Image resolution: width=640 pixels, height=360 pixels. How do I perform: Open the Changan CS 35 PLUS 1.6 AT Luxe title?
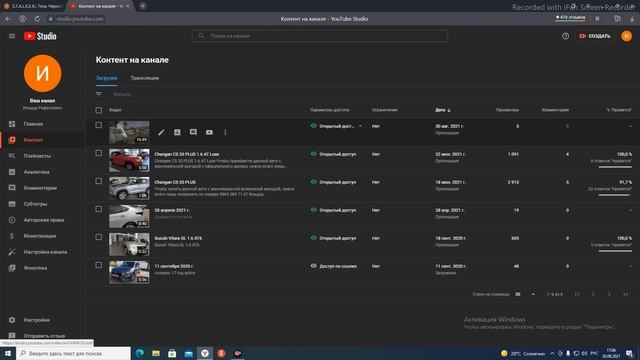click(187, 154)
